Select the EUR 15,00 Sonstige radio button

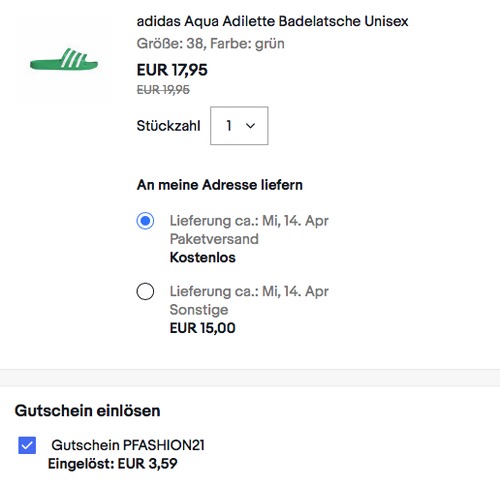(x=145, y=291)
